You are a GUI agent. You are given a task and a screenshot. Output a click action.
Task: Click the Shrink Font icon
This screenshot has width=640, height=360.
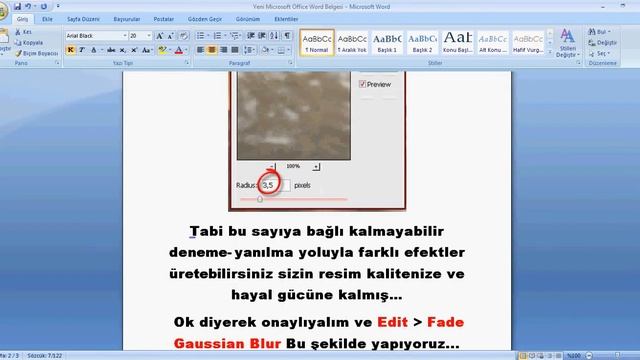tap(171, 36)
